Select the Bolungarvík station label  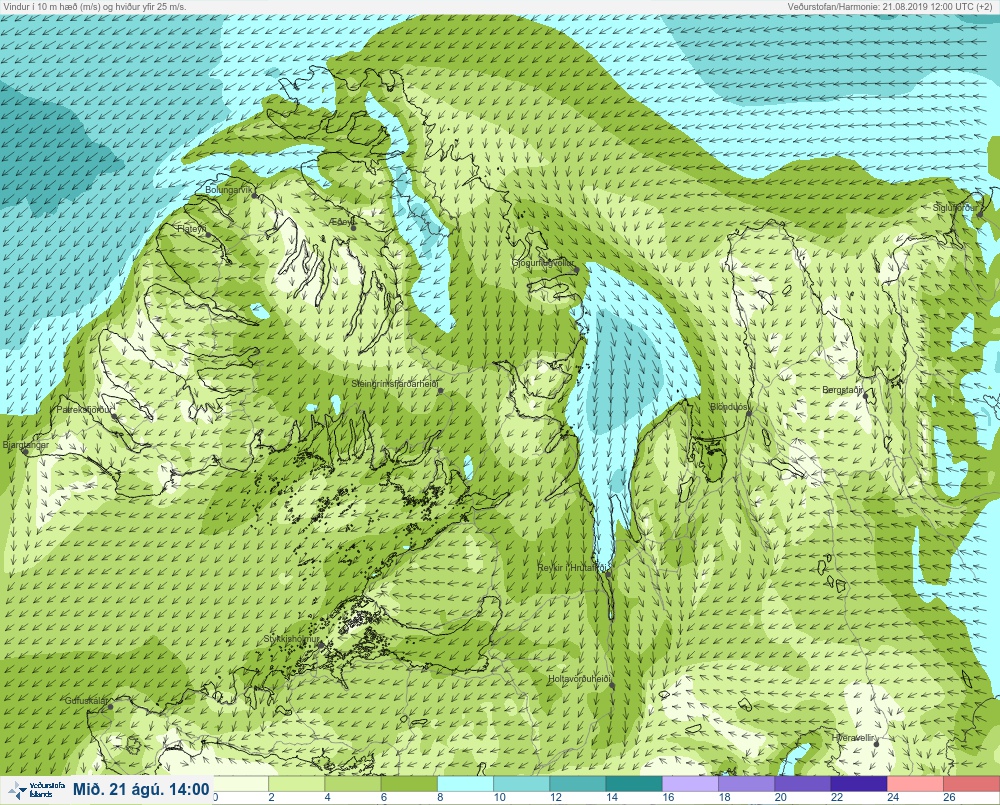tap(229, 190)
